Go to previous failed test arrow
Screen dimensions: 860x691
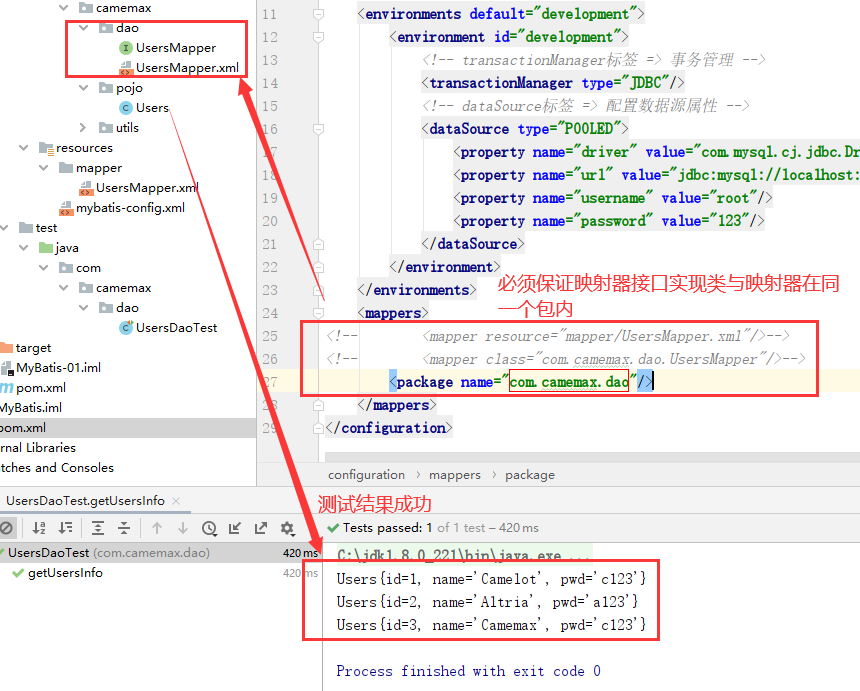[157, 528]
